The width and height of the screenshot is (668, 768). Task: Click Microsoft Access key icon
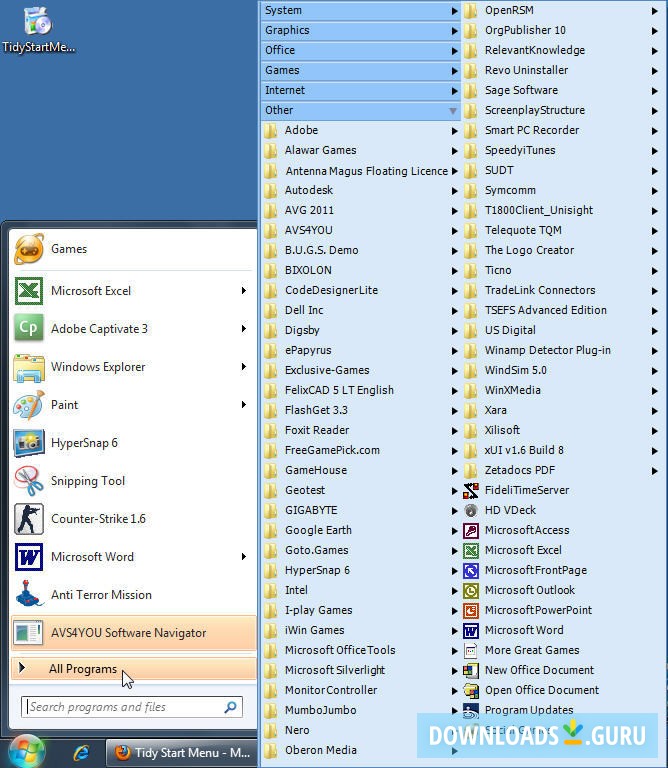[471, 530]
